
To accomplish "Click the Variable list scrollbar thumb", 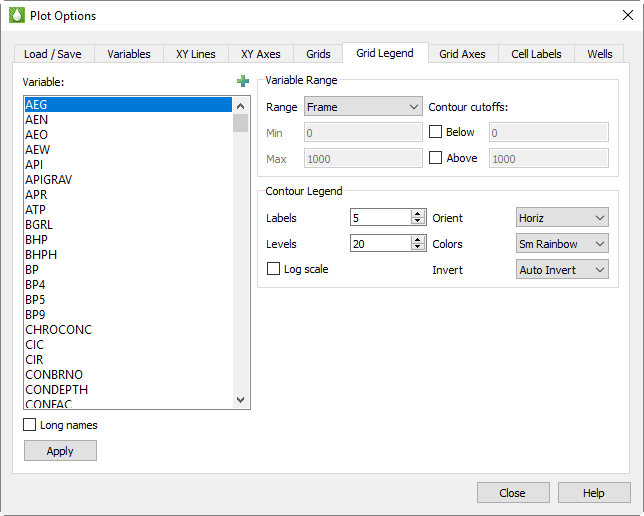I will (x=241, y=123).
